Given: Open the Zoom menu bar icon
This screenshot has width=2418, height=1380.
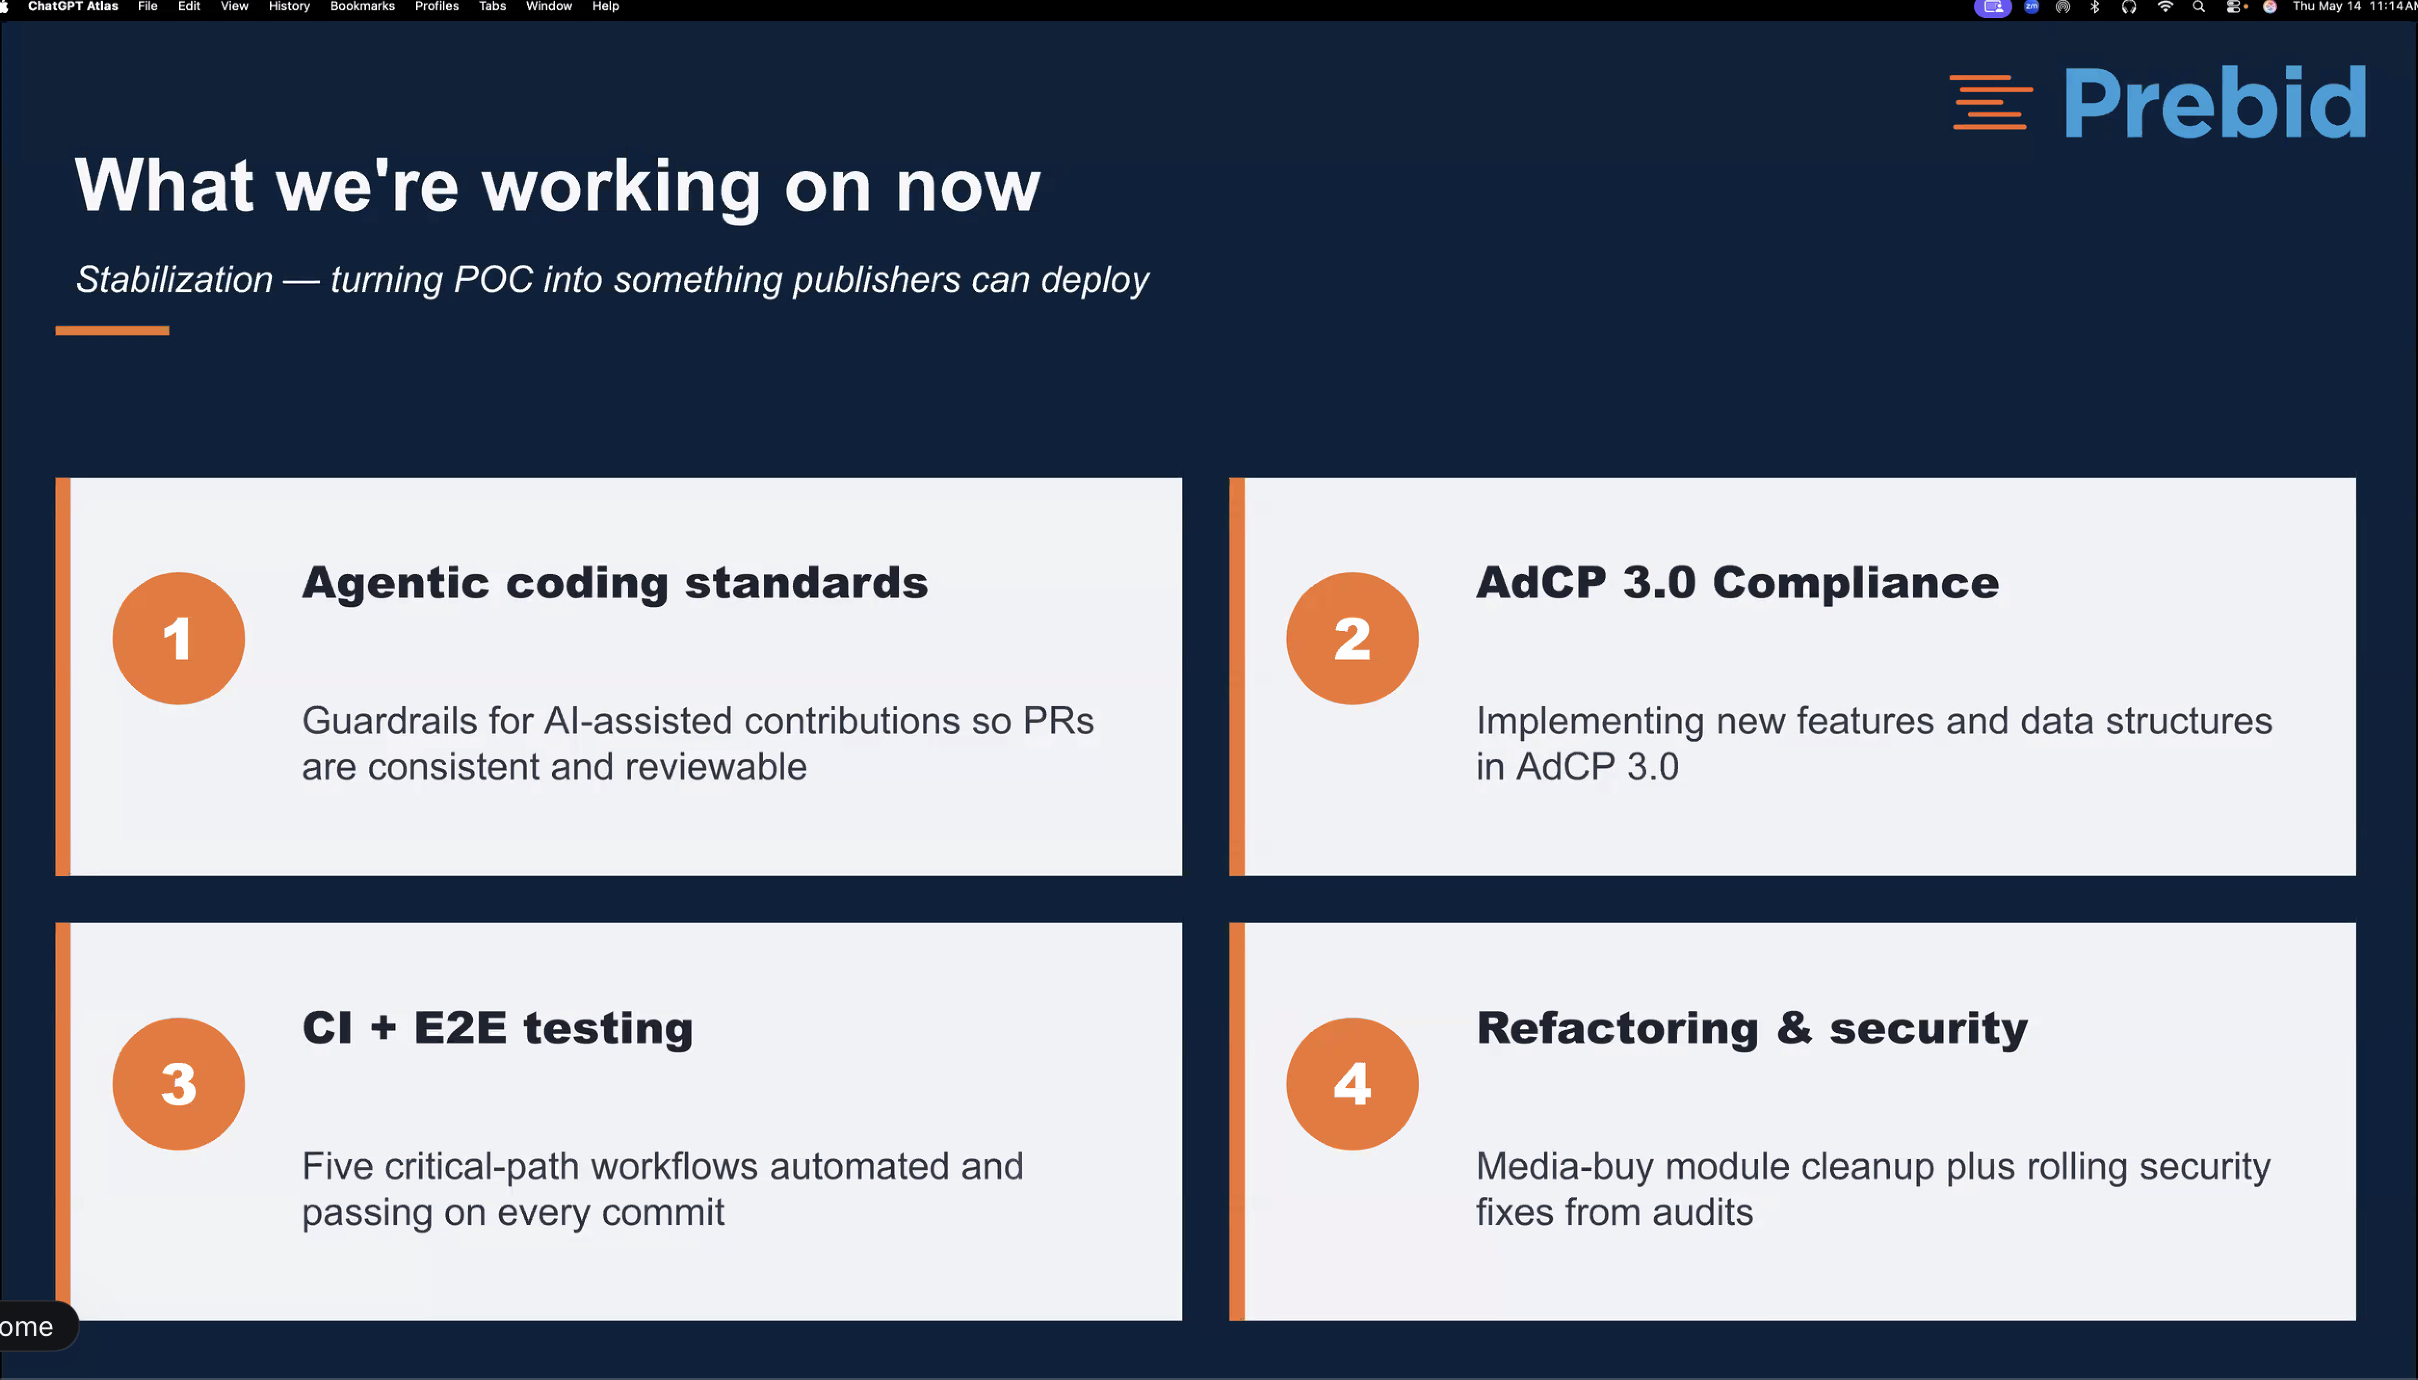Looking at the screenshot, I should tap(2031, 7).
